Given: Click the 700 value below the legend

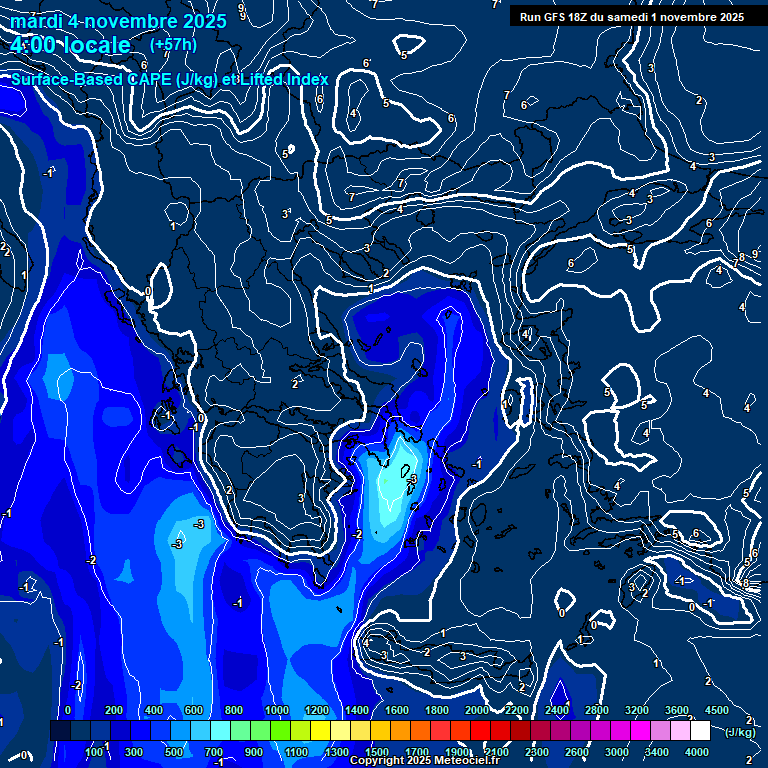Looking at the screenshot, I should (x=215, y=752).
